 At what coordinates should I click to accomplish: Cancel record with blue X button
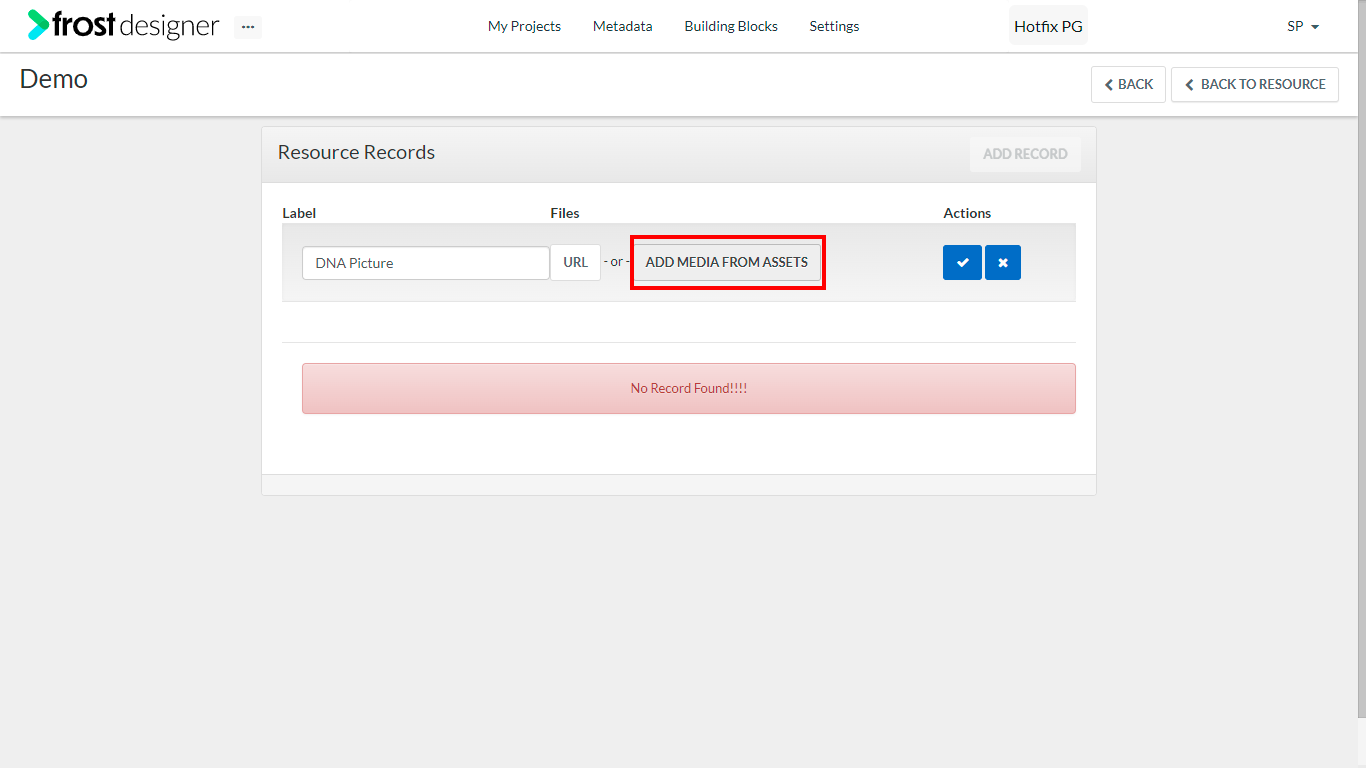pos(1003,262)
